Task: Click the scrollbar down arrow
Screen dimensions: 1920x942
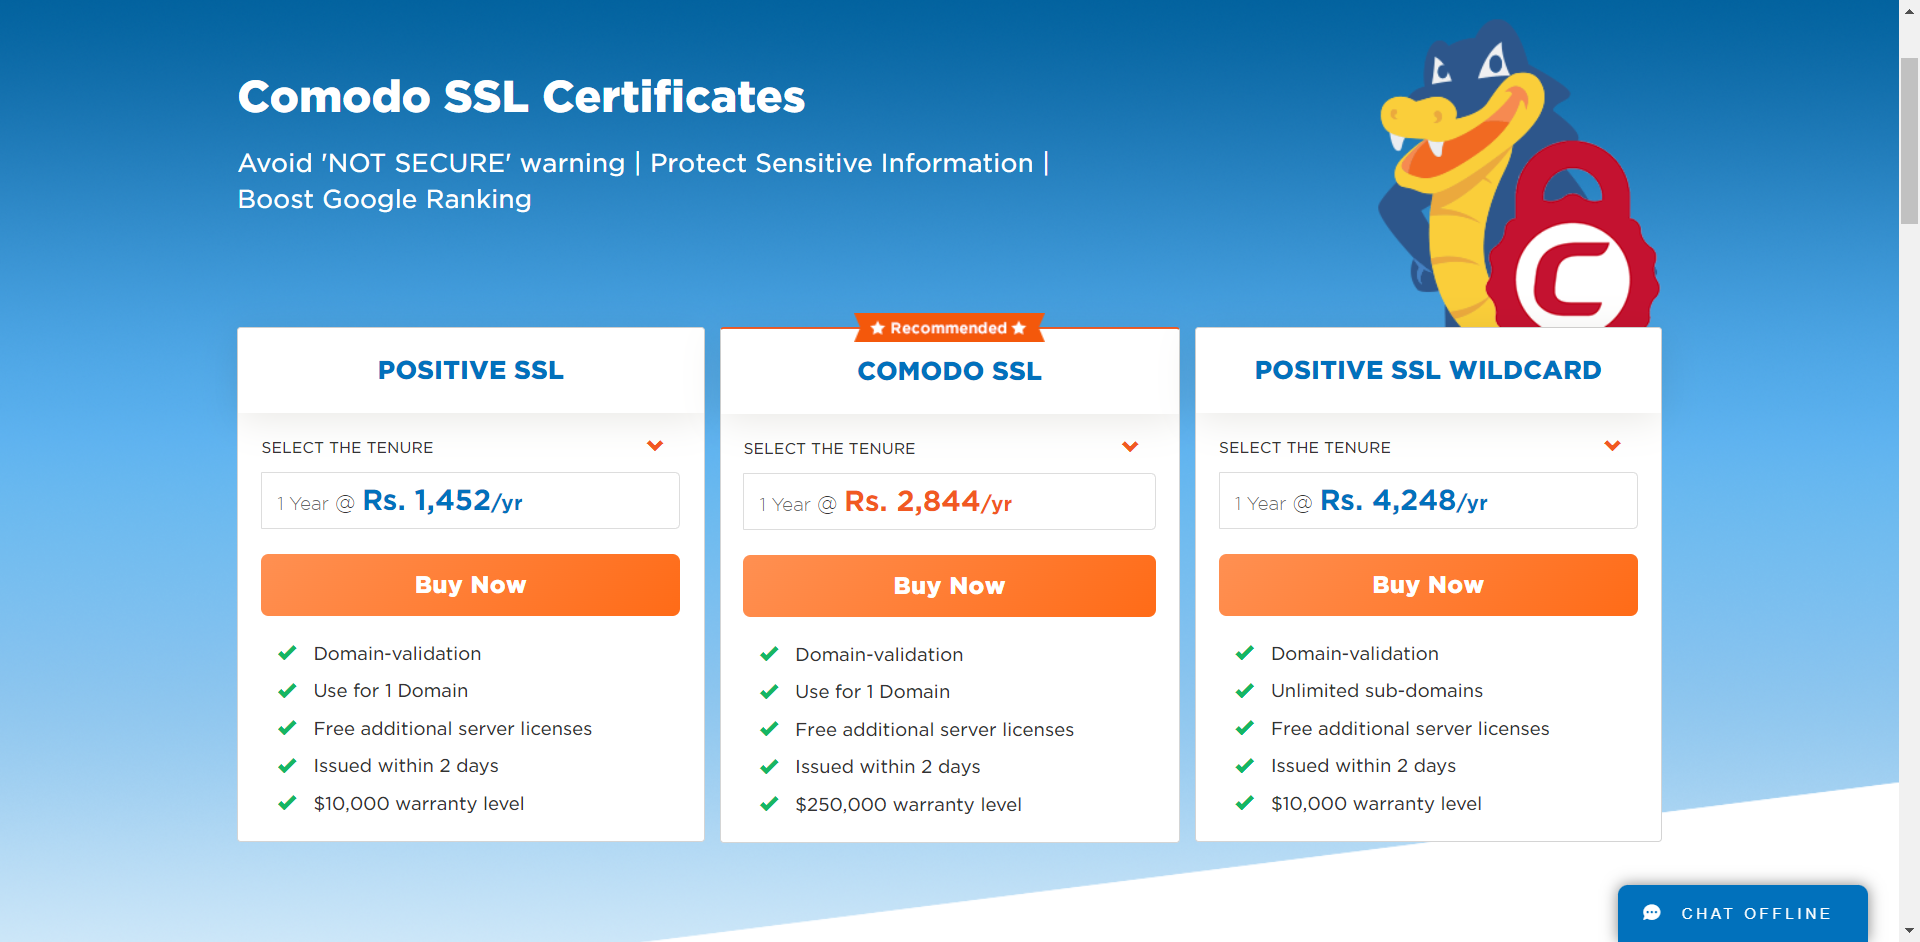Action: pyautogui.click(x=1908, y=931)
